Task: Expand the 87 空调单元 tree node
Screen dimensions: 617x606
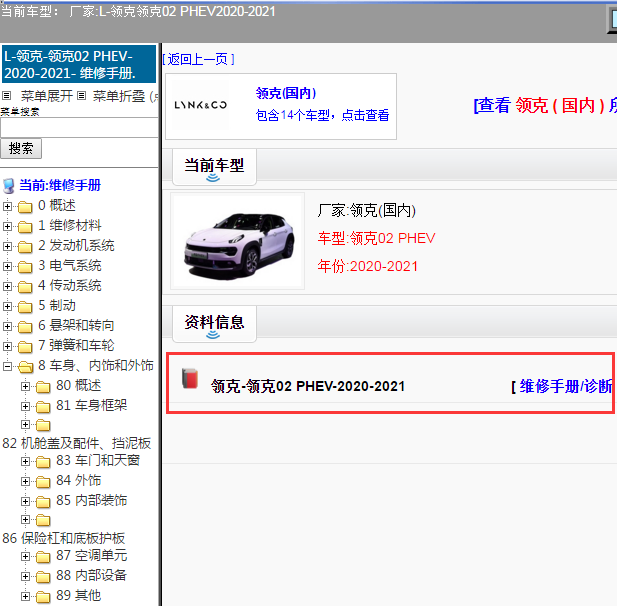Action: click(25, 556)
